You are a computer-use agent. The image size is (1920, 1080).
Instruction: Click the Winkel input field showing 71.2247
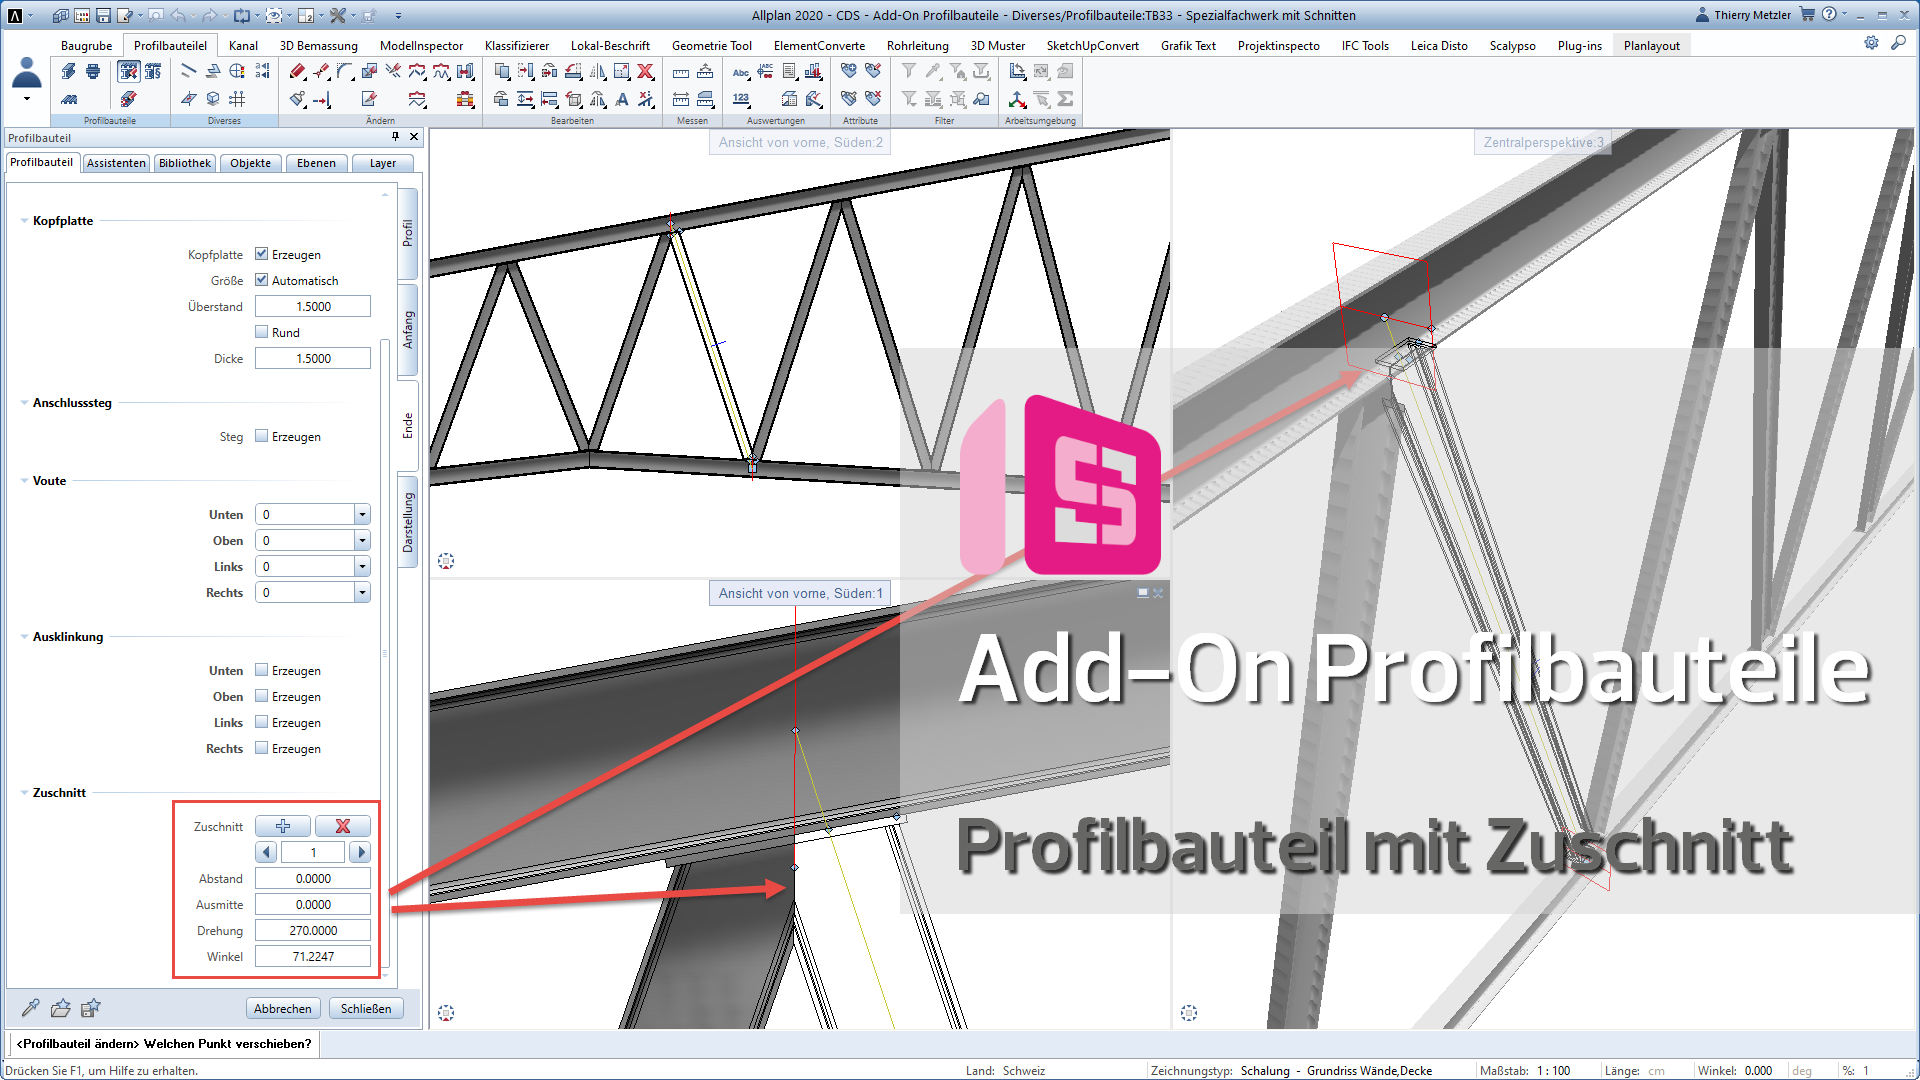pos(313,956)
